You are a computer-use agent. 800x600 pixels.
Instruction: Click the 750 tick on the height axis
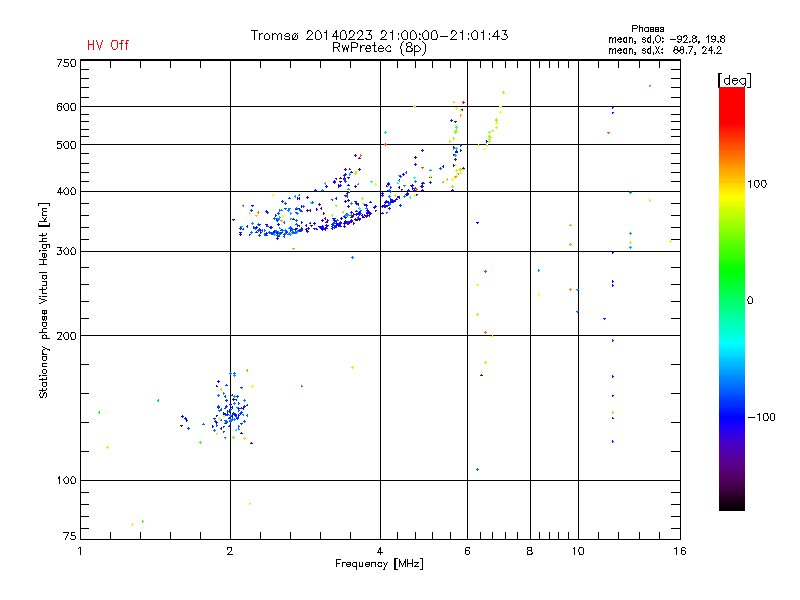[x=65, y=63]
